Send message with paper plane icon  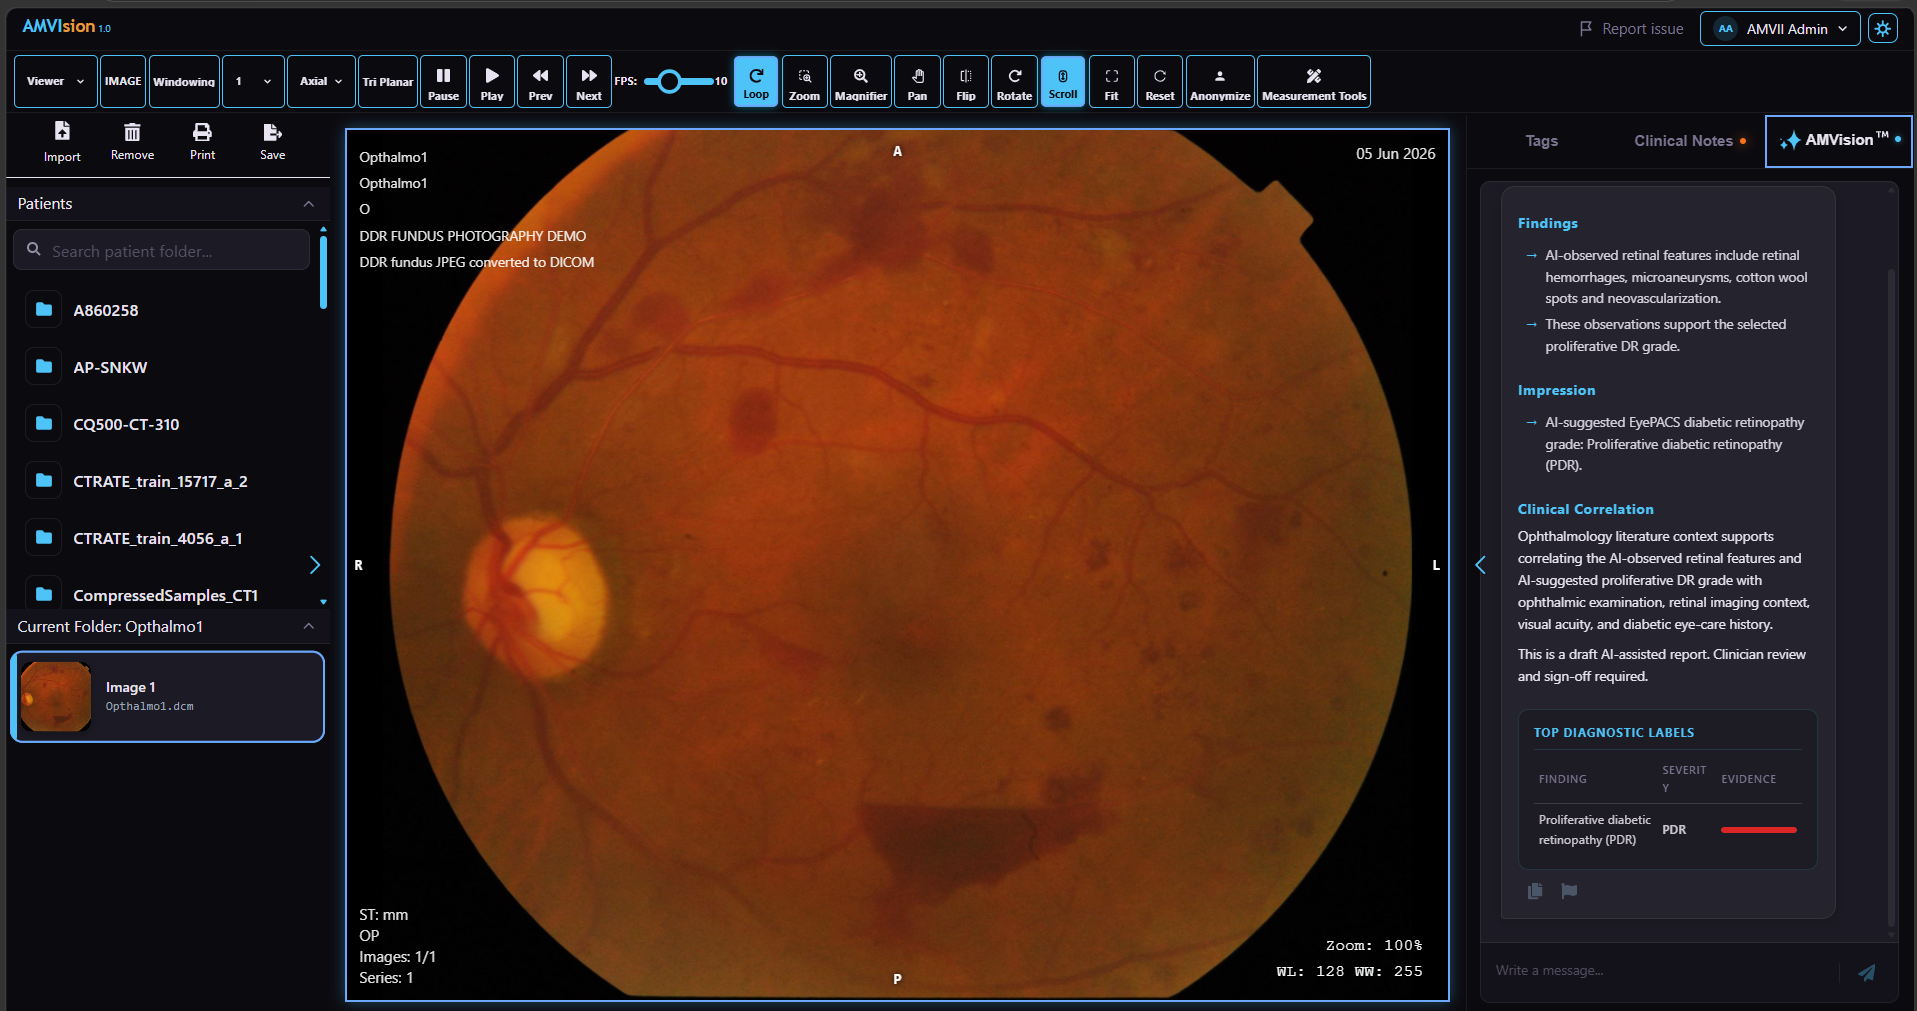[1867, 972]
